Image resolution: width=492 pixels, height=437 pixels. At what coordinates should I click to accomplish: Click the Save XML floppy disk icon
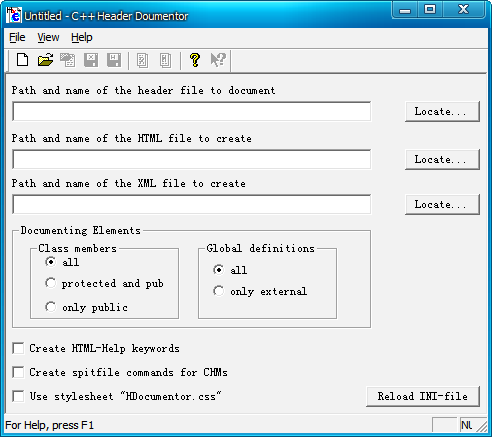(91, 60)
